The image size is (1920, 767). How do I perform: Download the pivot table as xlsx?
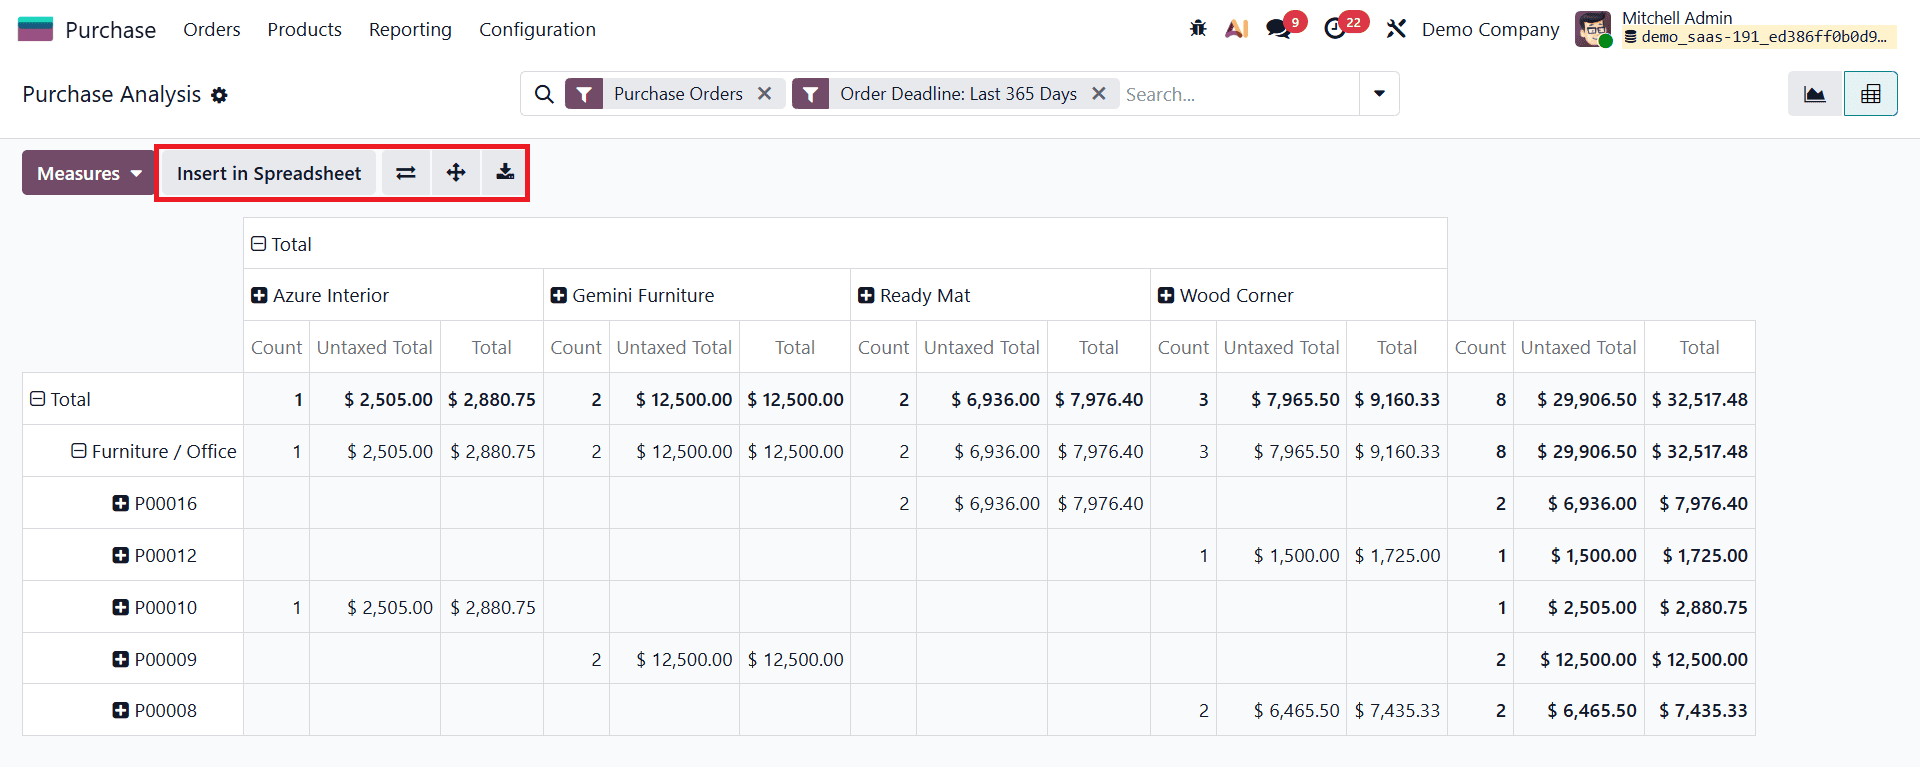pos(506,173)
